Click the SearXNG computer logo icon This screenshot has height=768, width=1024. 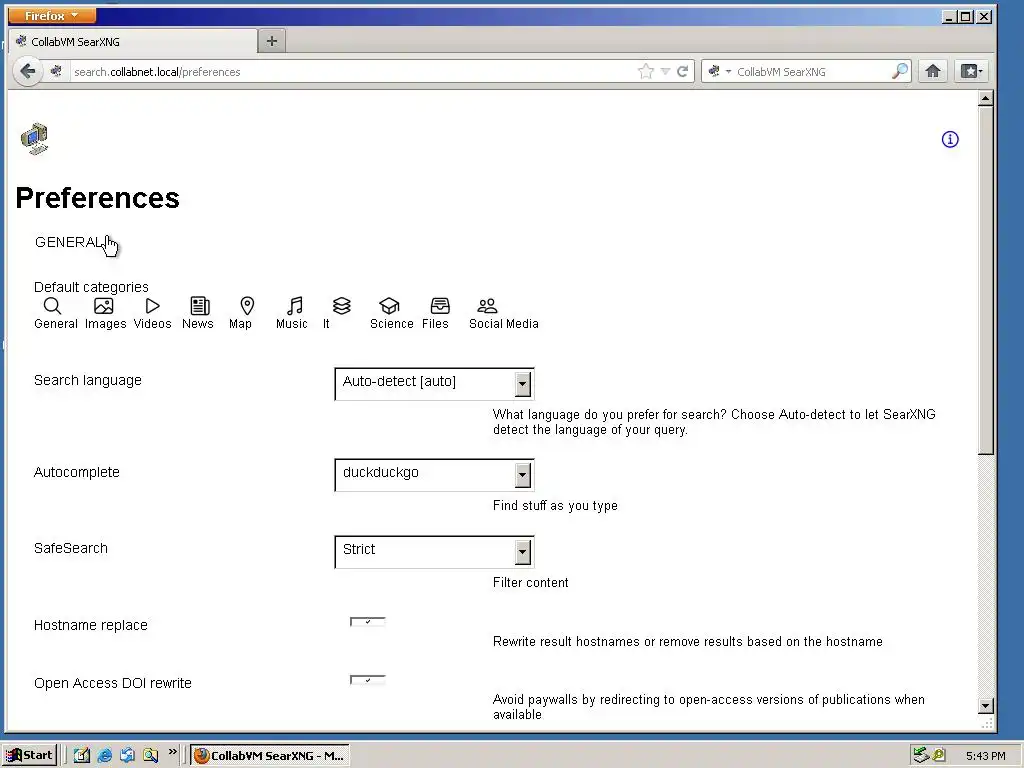35,138
